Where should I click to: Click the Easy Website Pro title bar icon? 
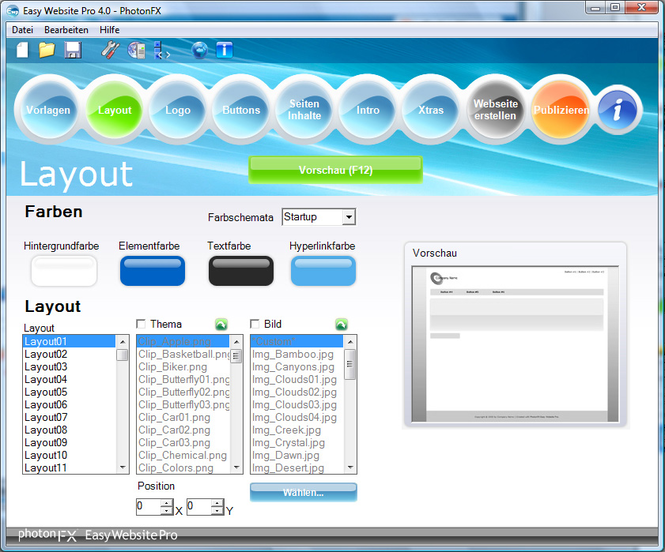pyautogui.click(x=13, y=11)
